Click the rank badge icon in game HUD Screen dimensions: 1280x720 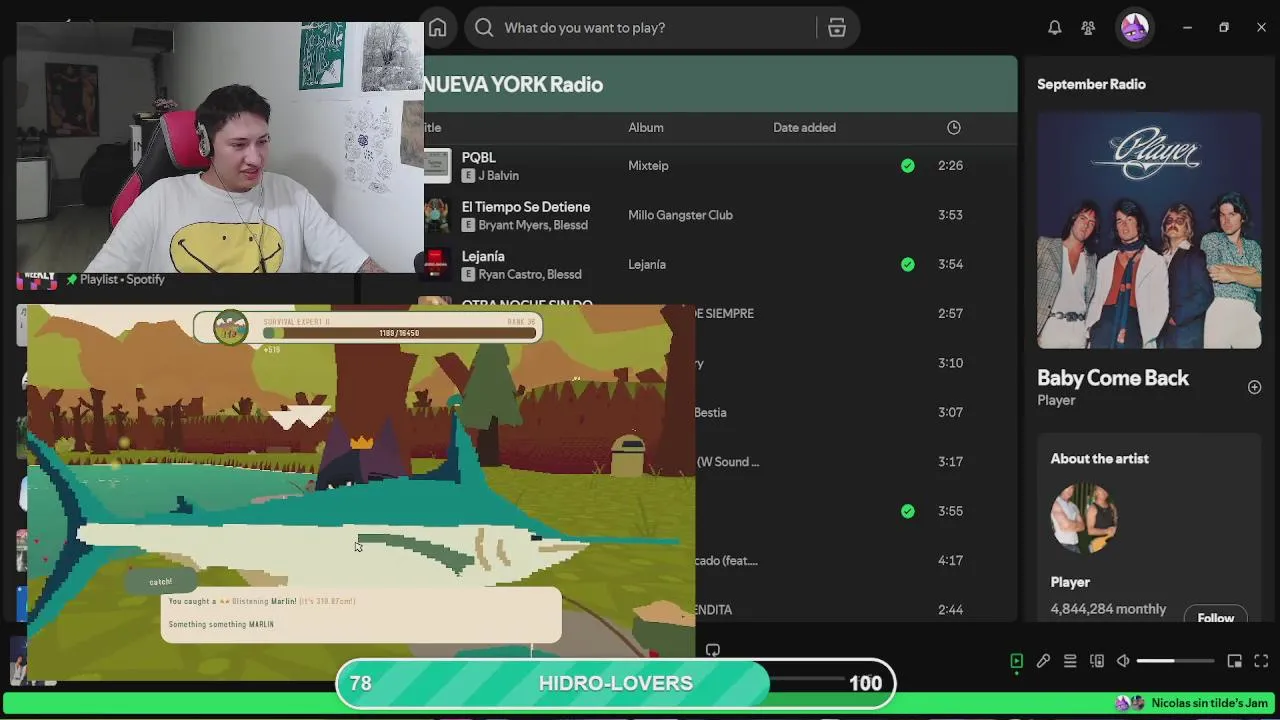(x=231, y=328)
